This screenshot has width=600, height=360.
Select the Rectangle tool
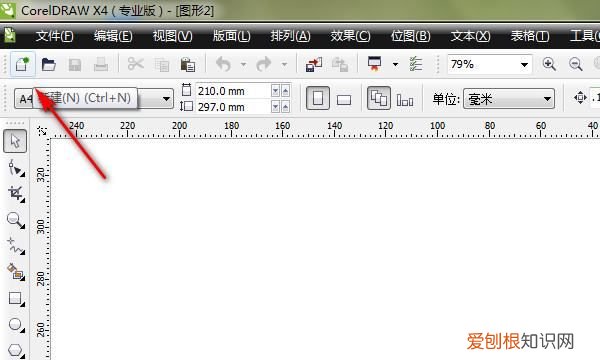click(16, 298)
